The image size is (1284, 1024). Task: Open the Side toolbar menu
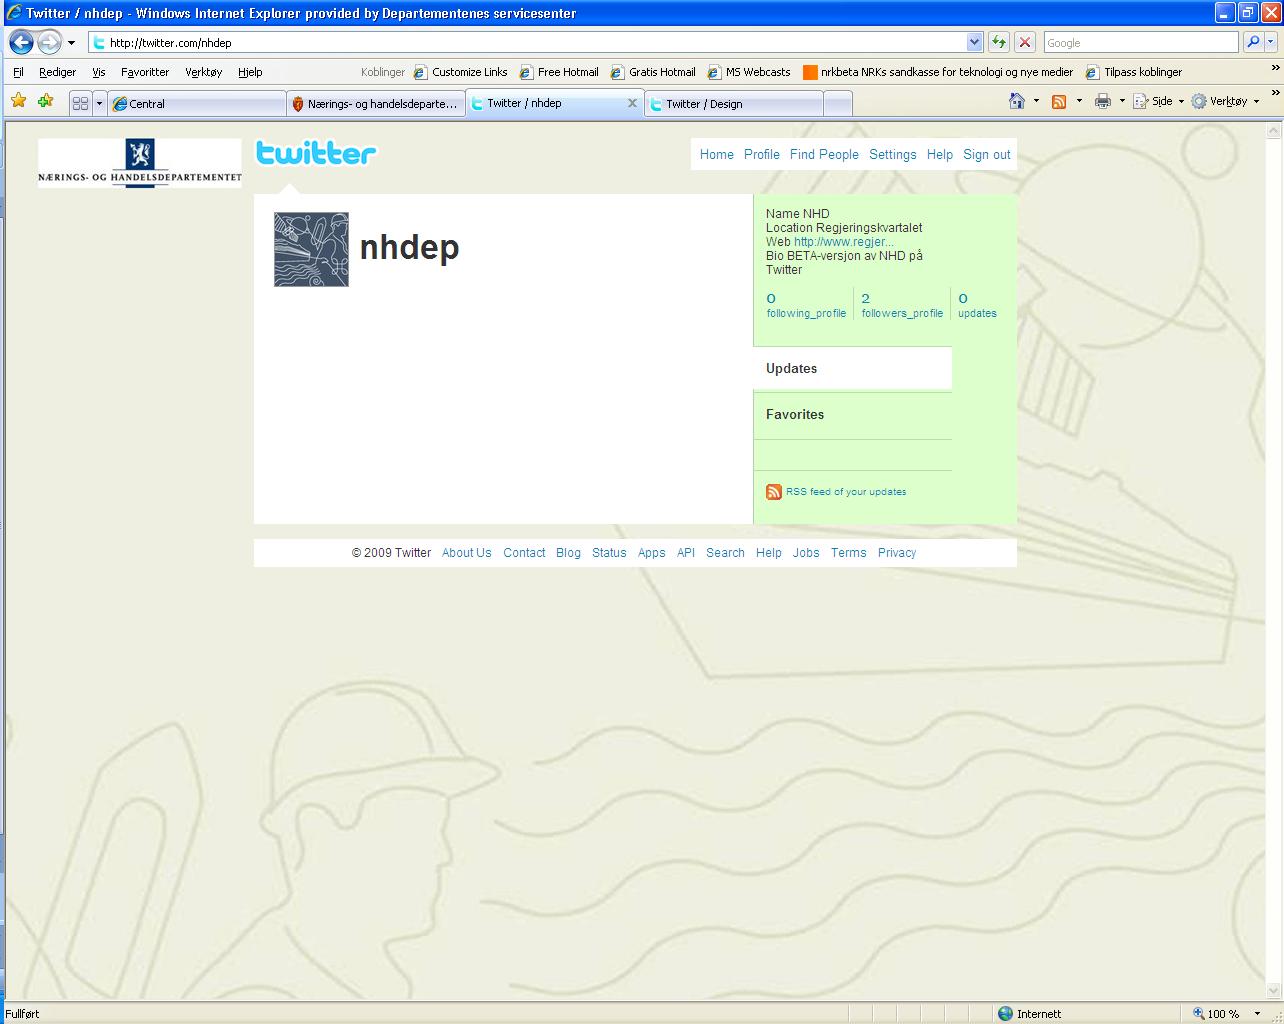[x=1159, y=101]
